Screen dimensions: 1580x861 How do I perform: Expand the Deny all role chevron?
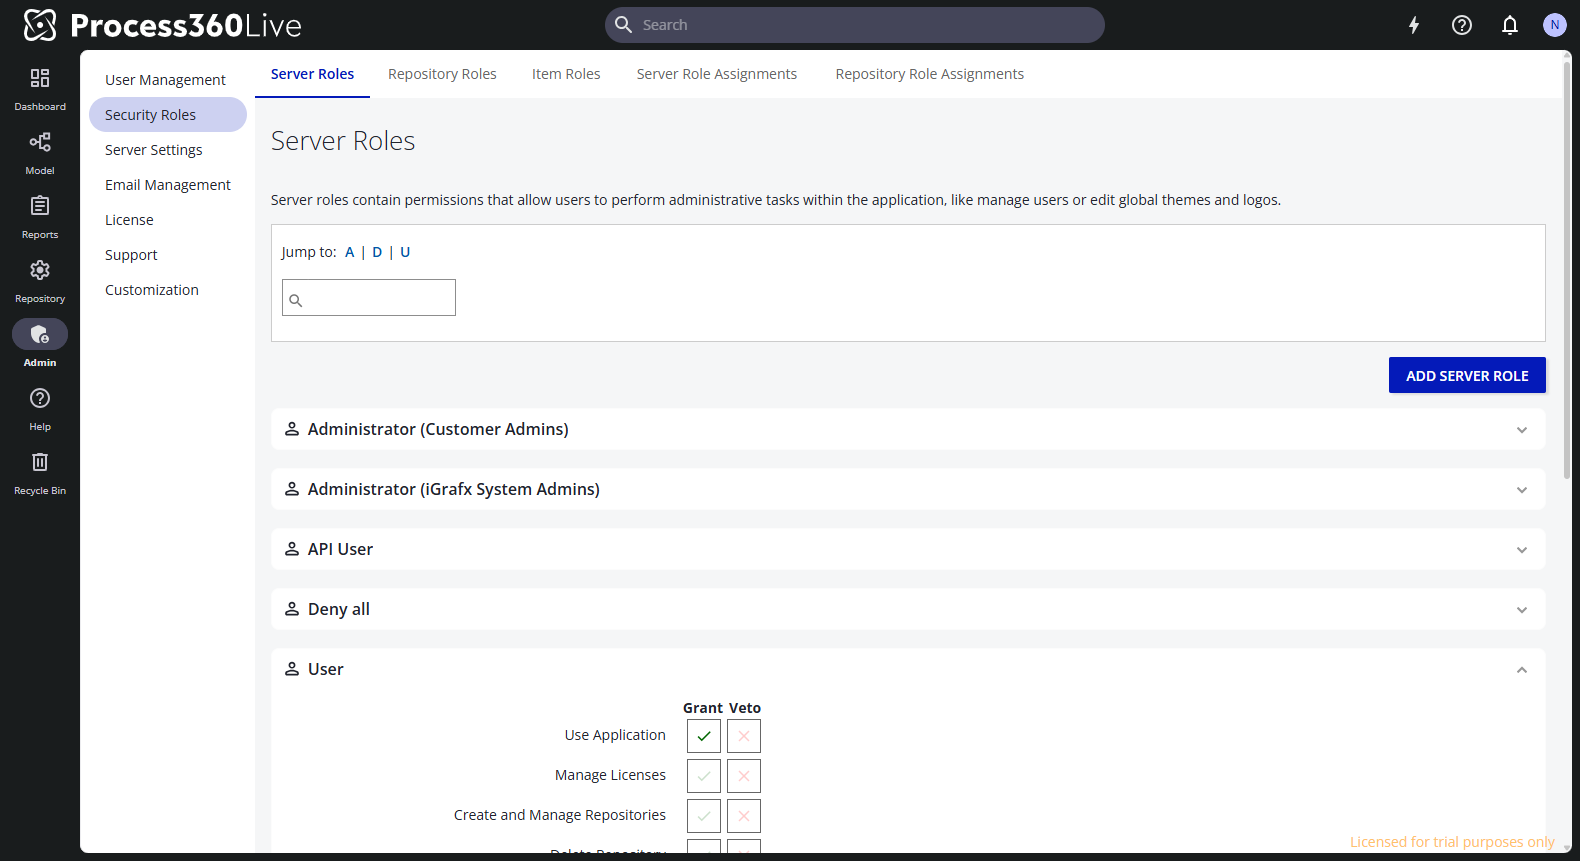1522,610
